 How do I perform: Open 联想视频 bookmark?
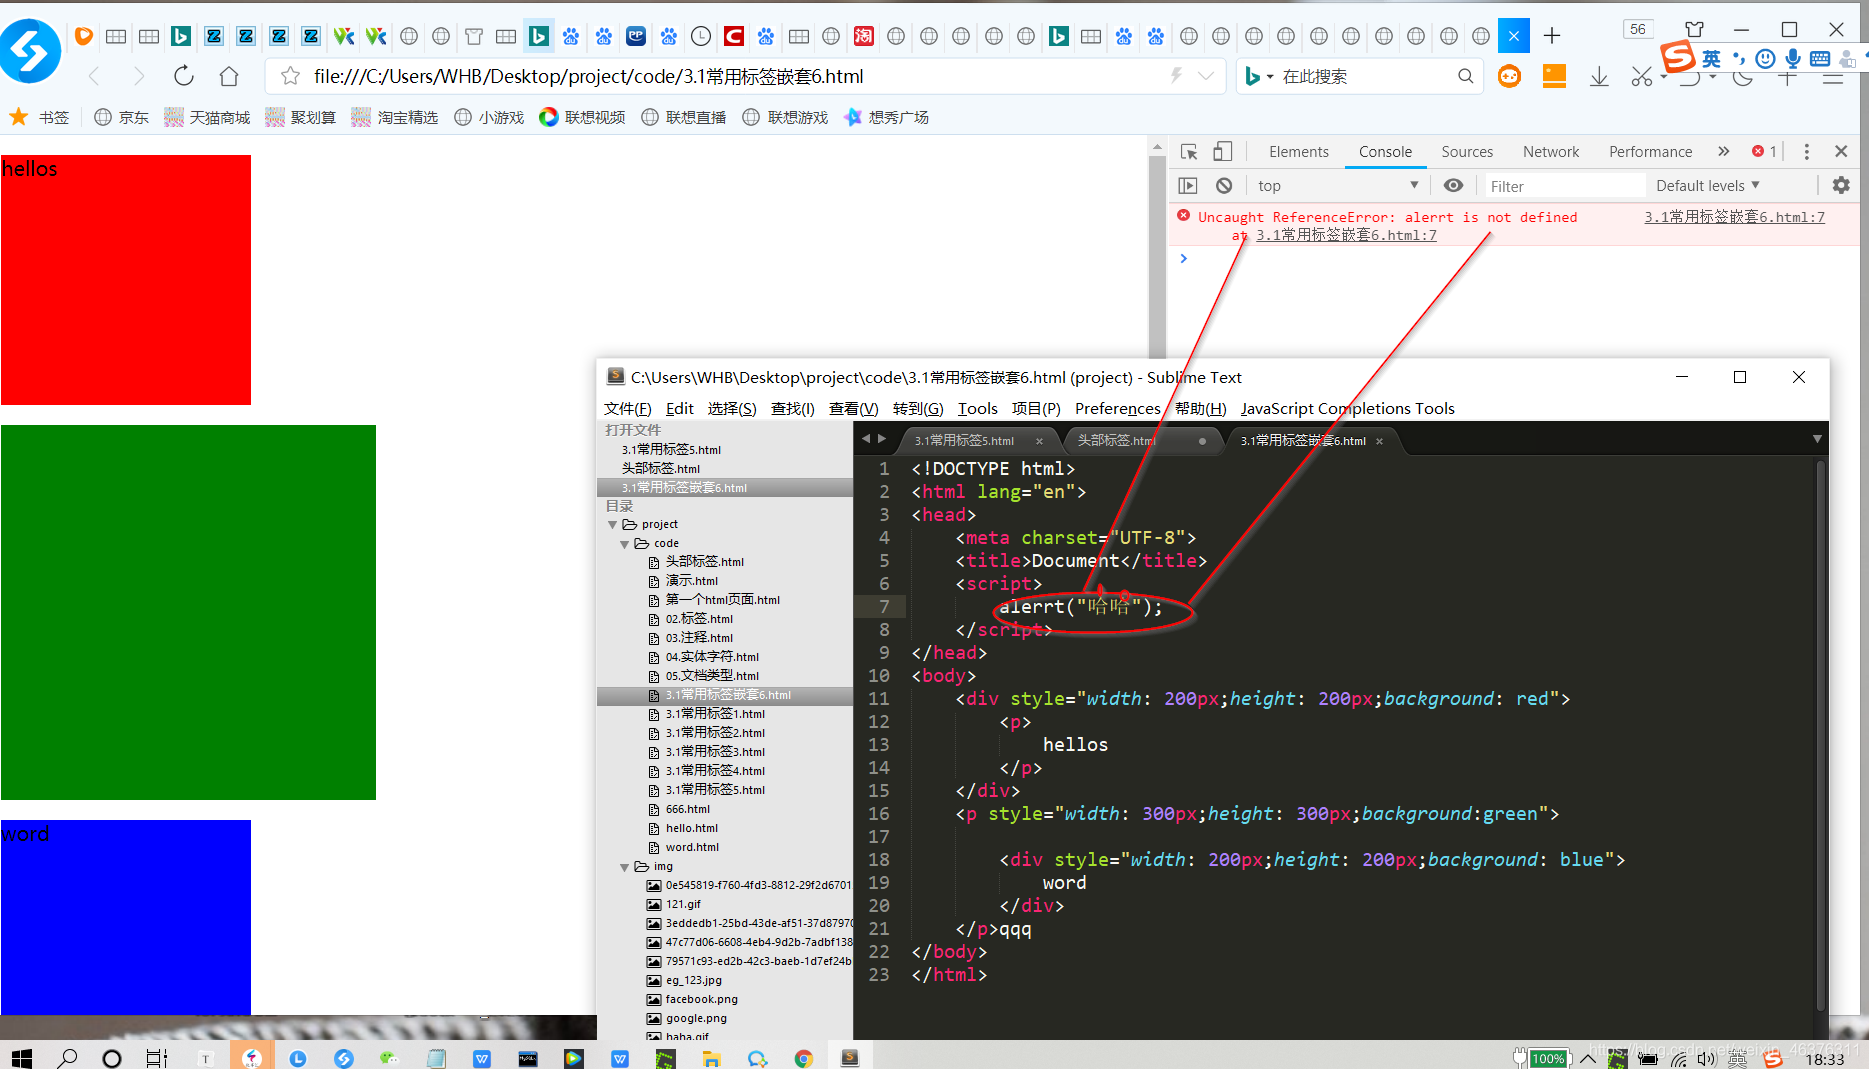582,117
